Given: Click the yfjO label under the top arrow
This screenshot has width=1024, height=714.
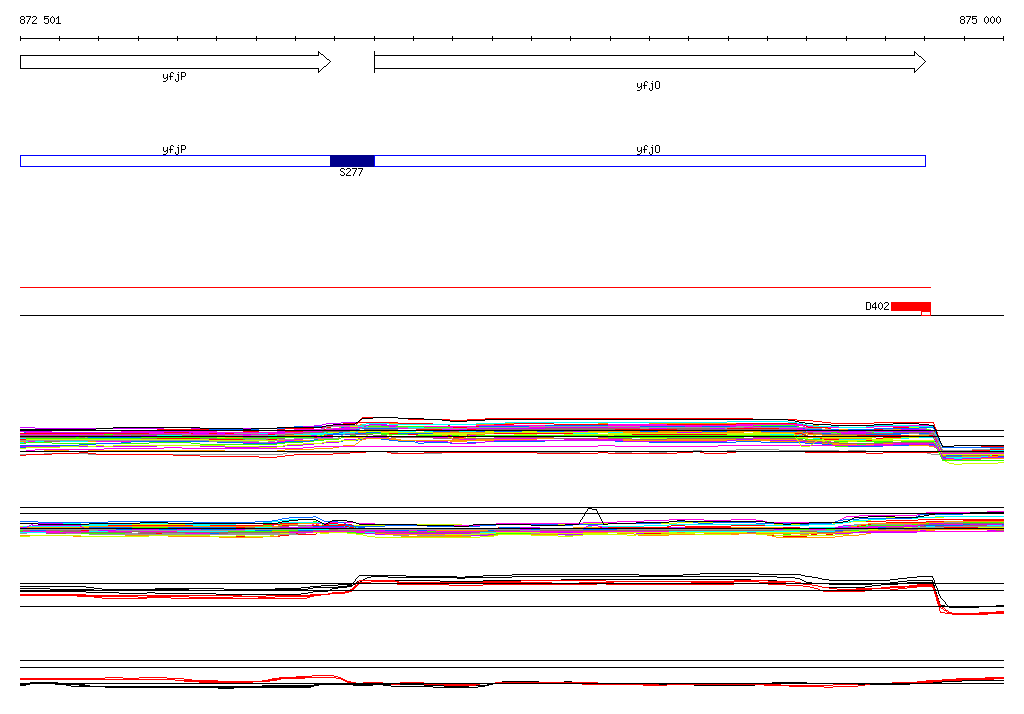Looking at the screenshot, I should (648, 86).
